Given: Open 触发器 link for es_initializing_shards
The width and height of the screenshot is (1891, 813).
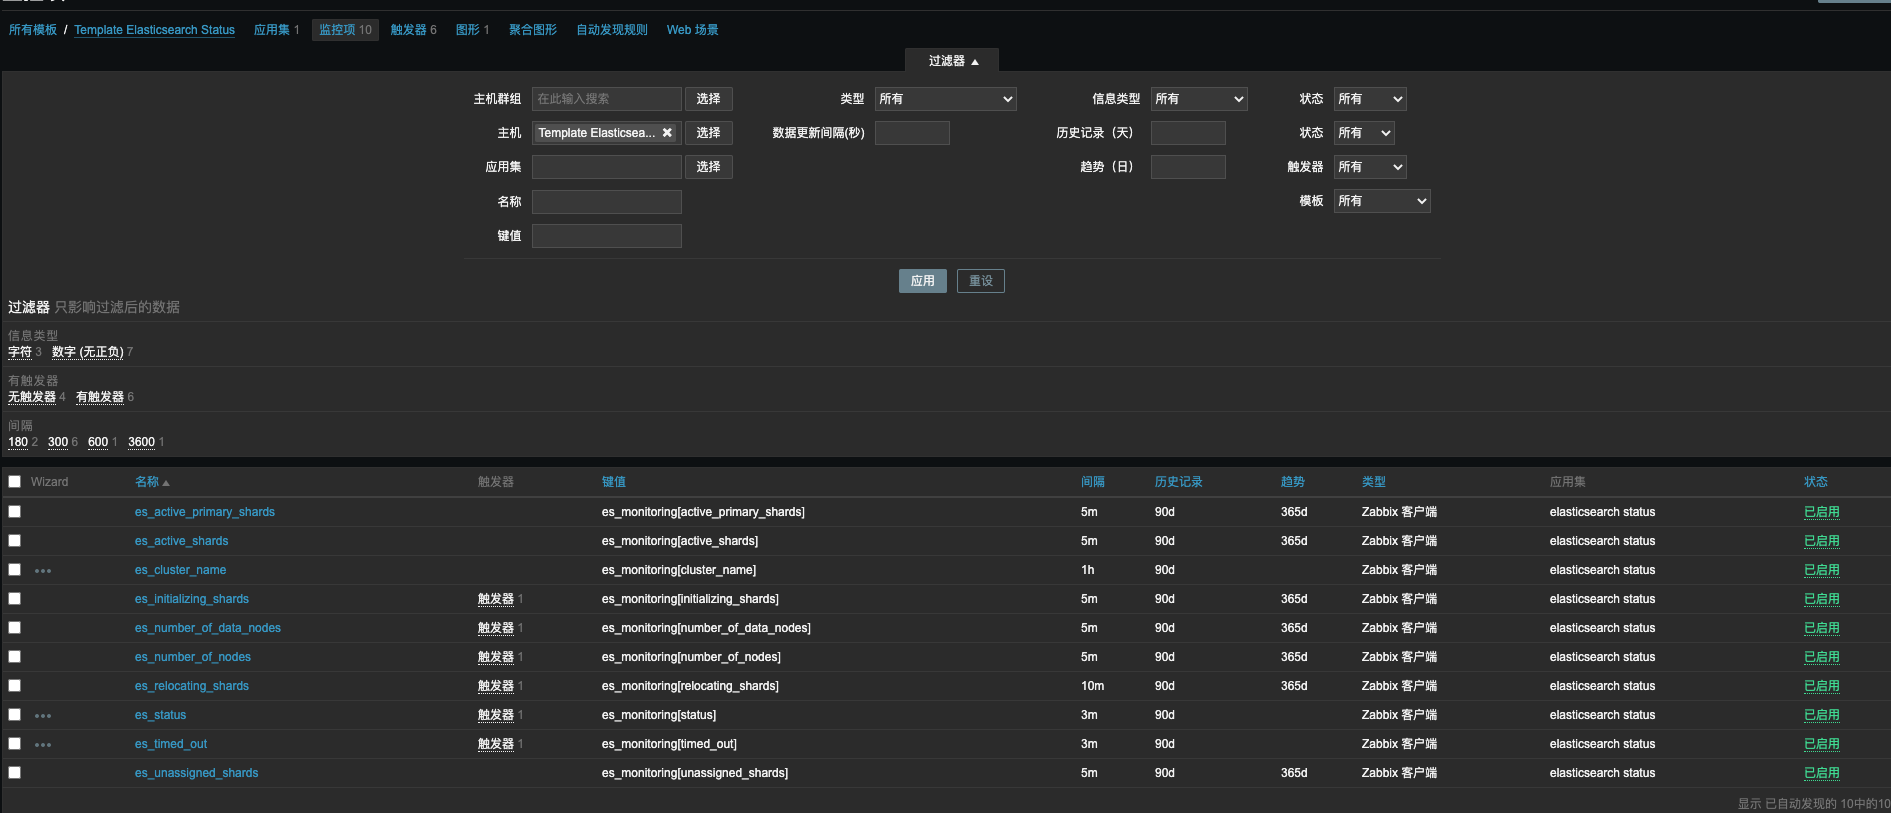Looking at the screenshot, I should point(496,599).
